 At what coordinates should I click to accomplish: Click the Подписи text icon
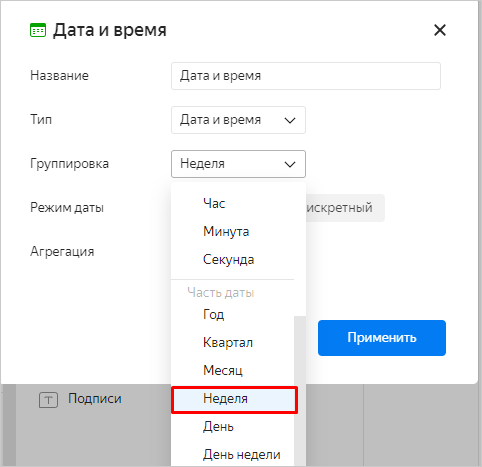click(x=48, y=400)
